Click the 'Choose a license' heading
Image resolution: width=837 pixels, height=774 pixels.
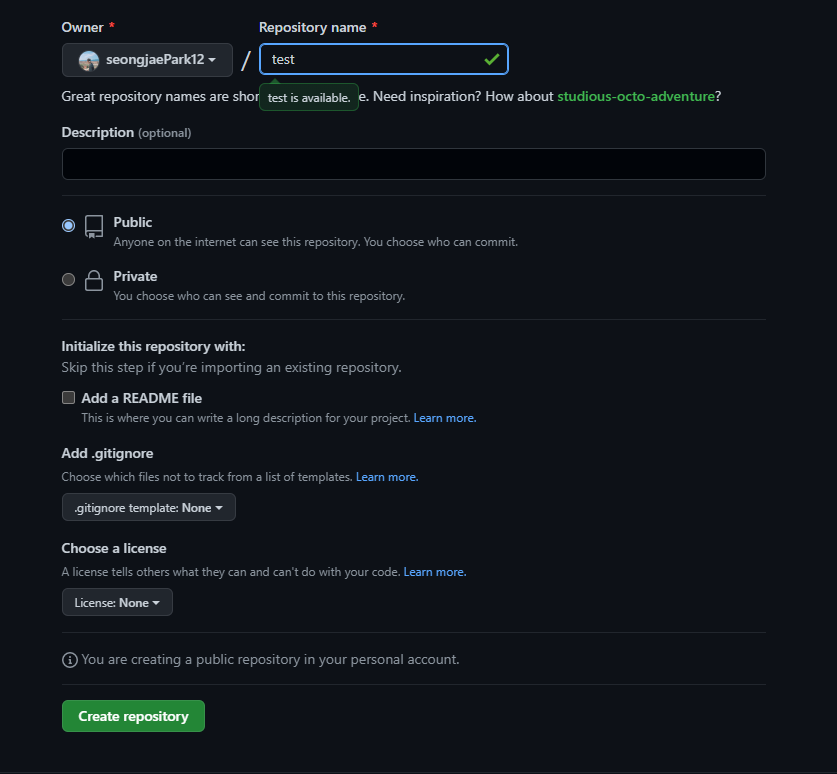coord(114,548)
